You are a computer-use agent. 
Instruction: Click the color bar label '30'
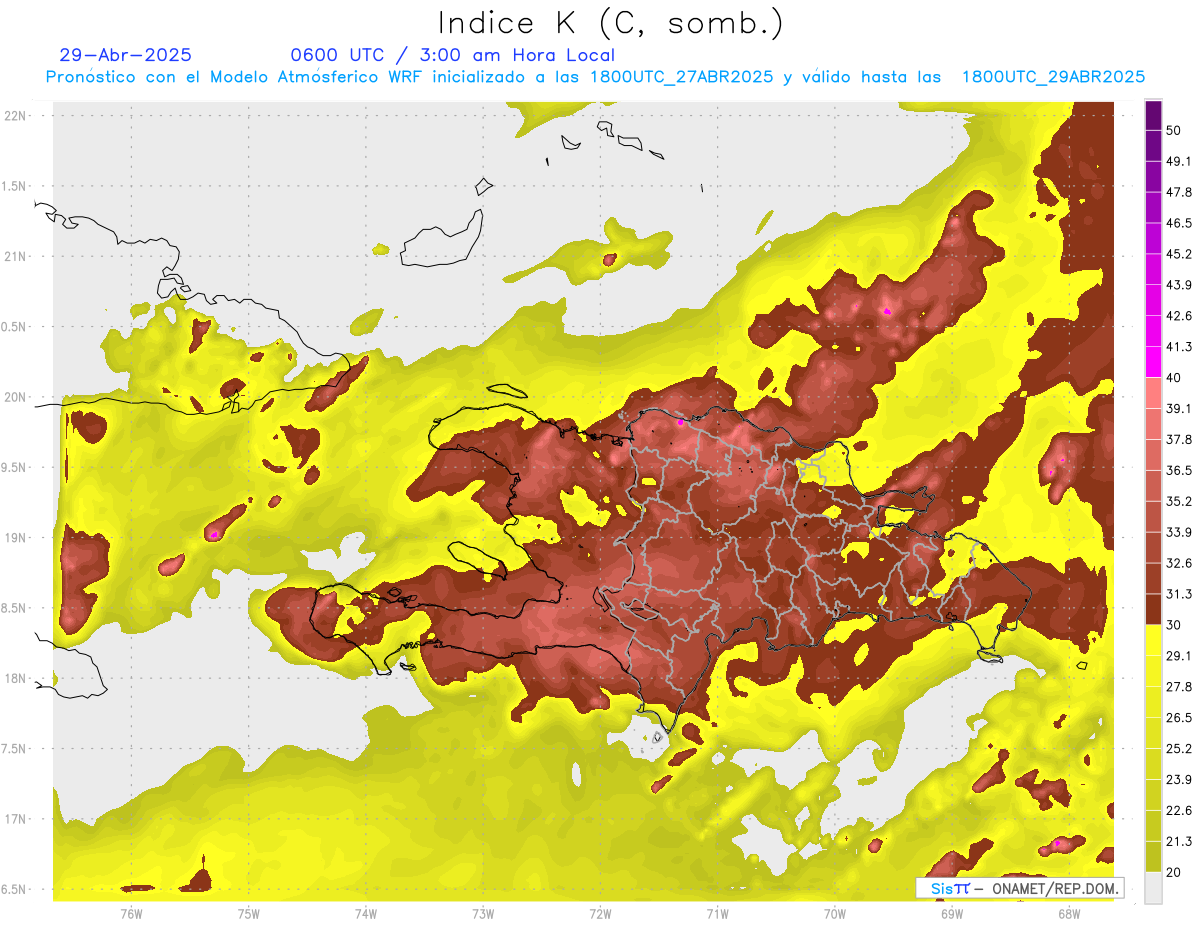1174,625
